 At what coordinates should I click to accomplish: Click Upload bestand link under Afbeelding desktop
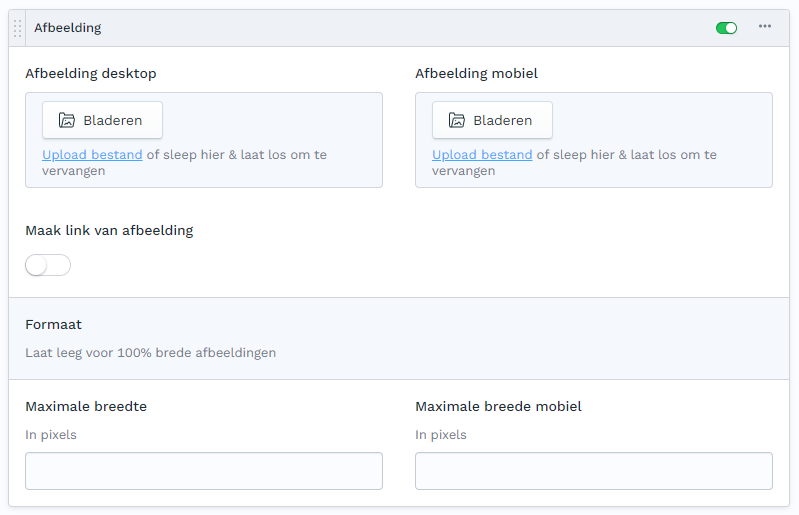pos(92,155)
